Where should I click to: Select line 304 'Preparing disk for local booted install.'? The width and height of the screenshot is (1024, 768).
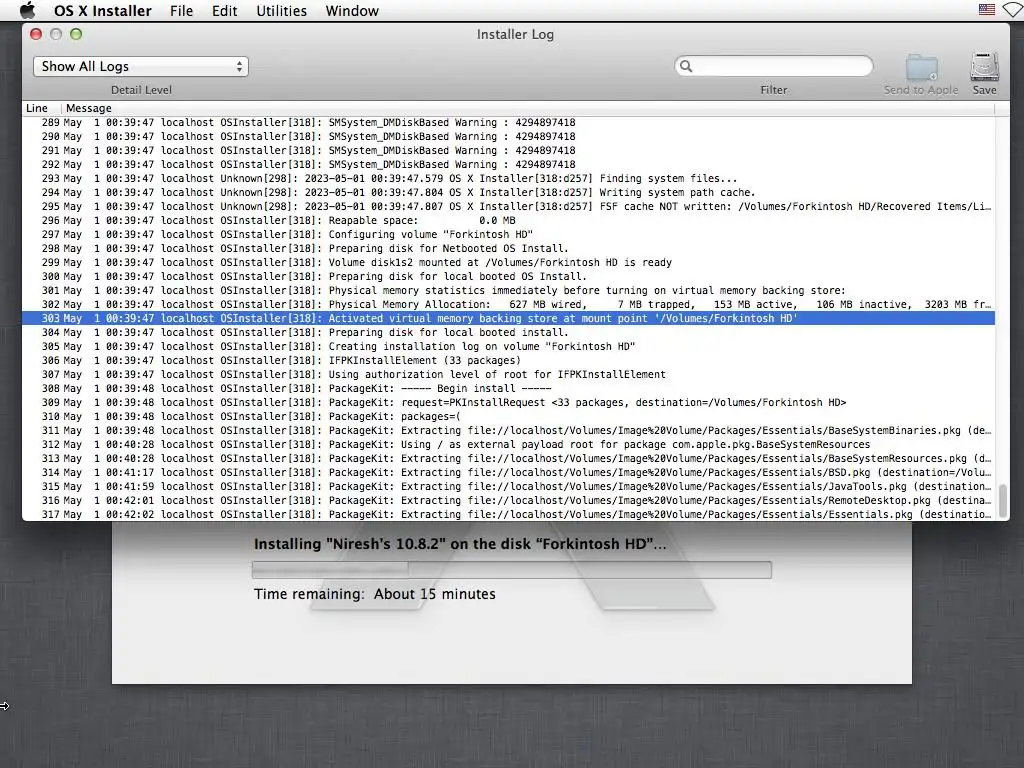(x=508, y=332)
